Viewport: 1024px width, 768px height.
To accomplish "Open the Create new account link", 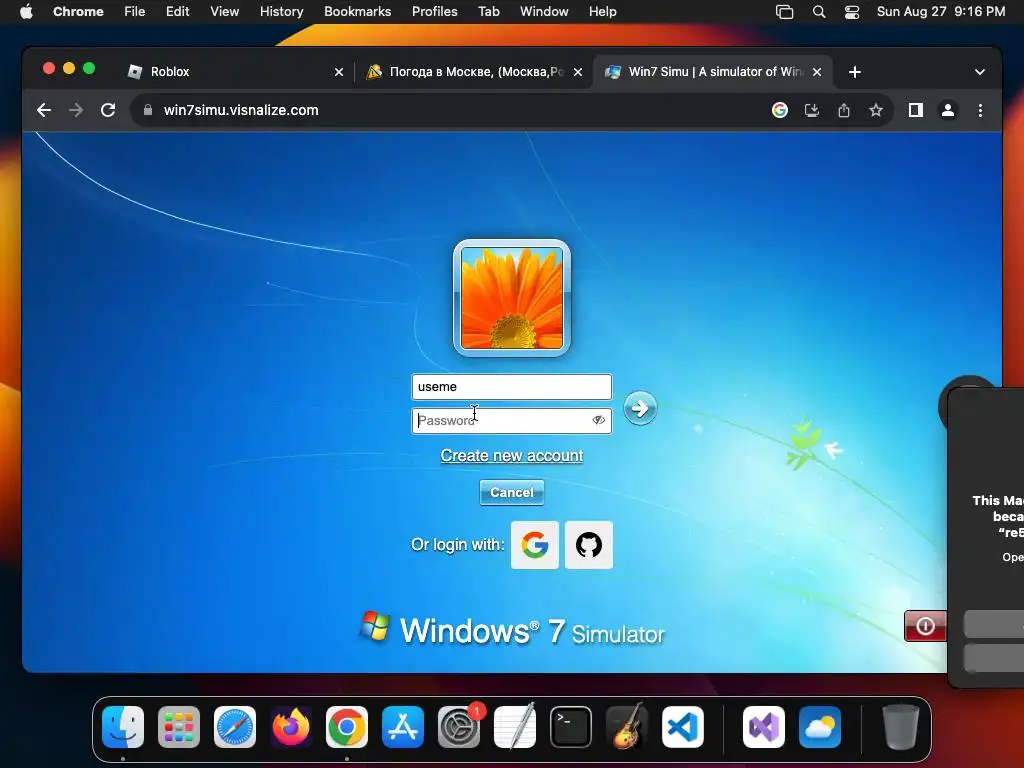I will (x=511, y=455).
